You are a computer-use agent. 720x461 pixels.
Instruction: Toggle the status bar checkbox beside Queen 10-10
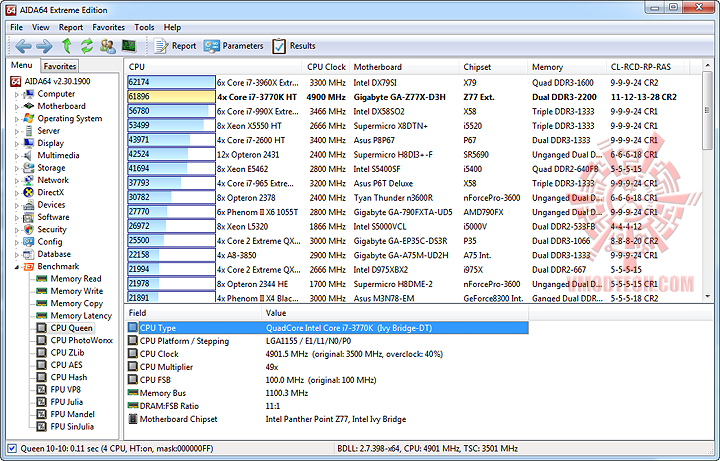coord(12,449)
